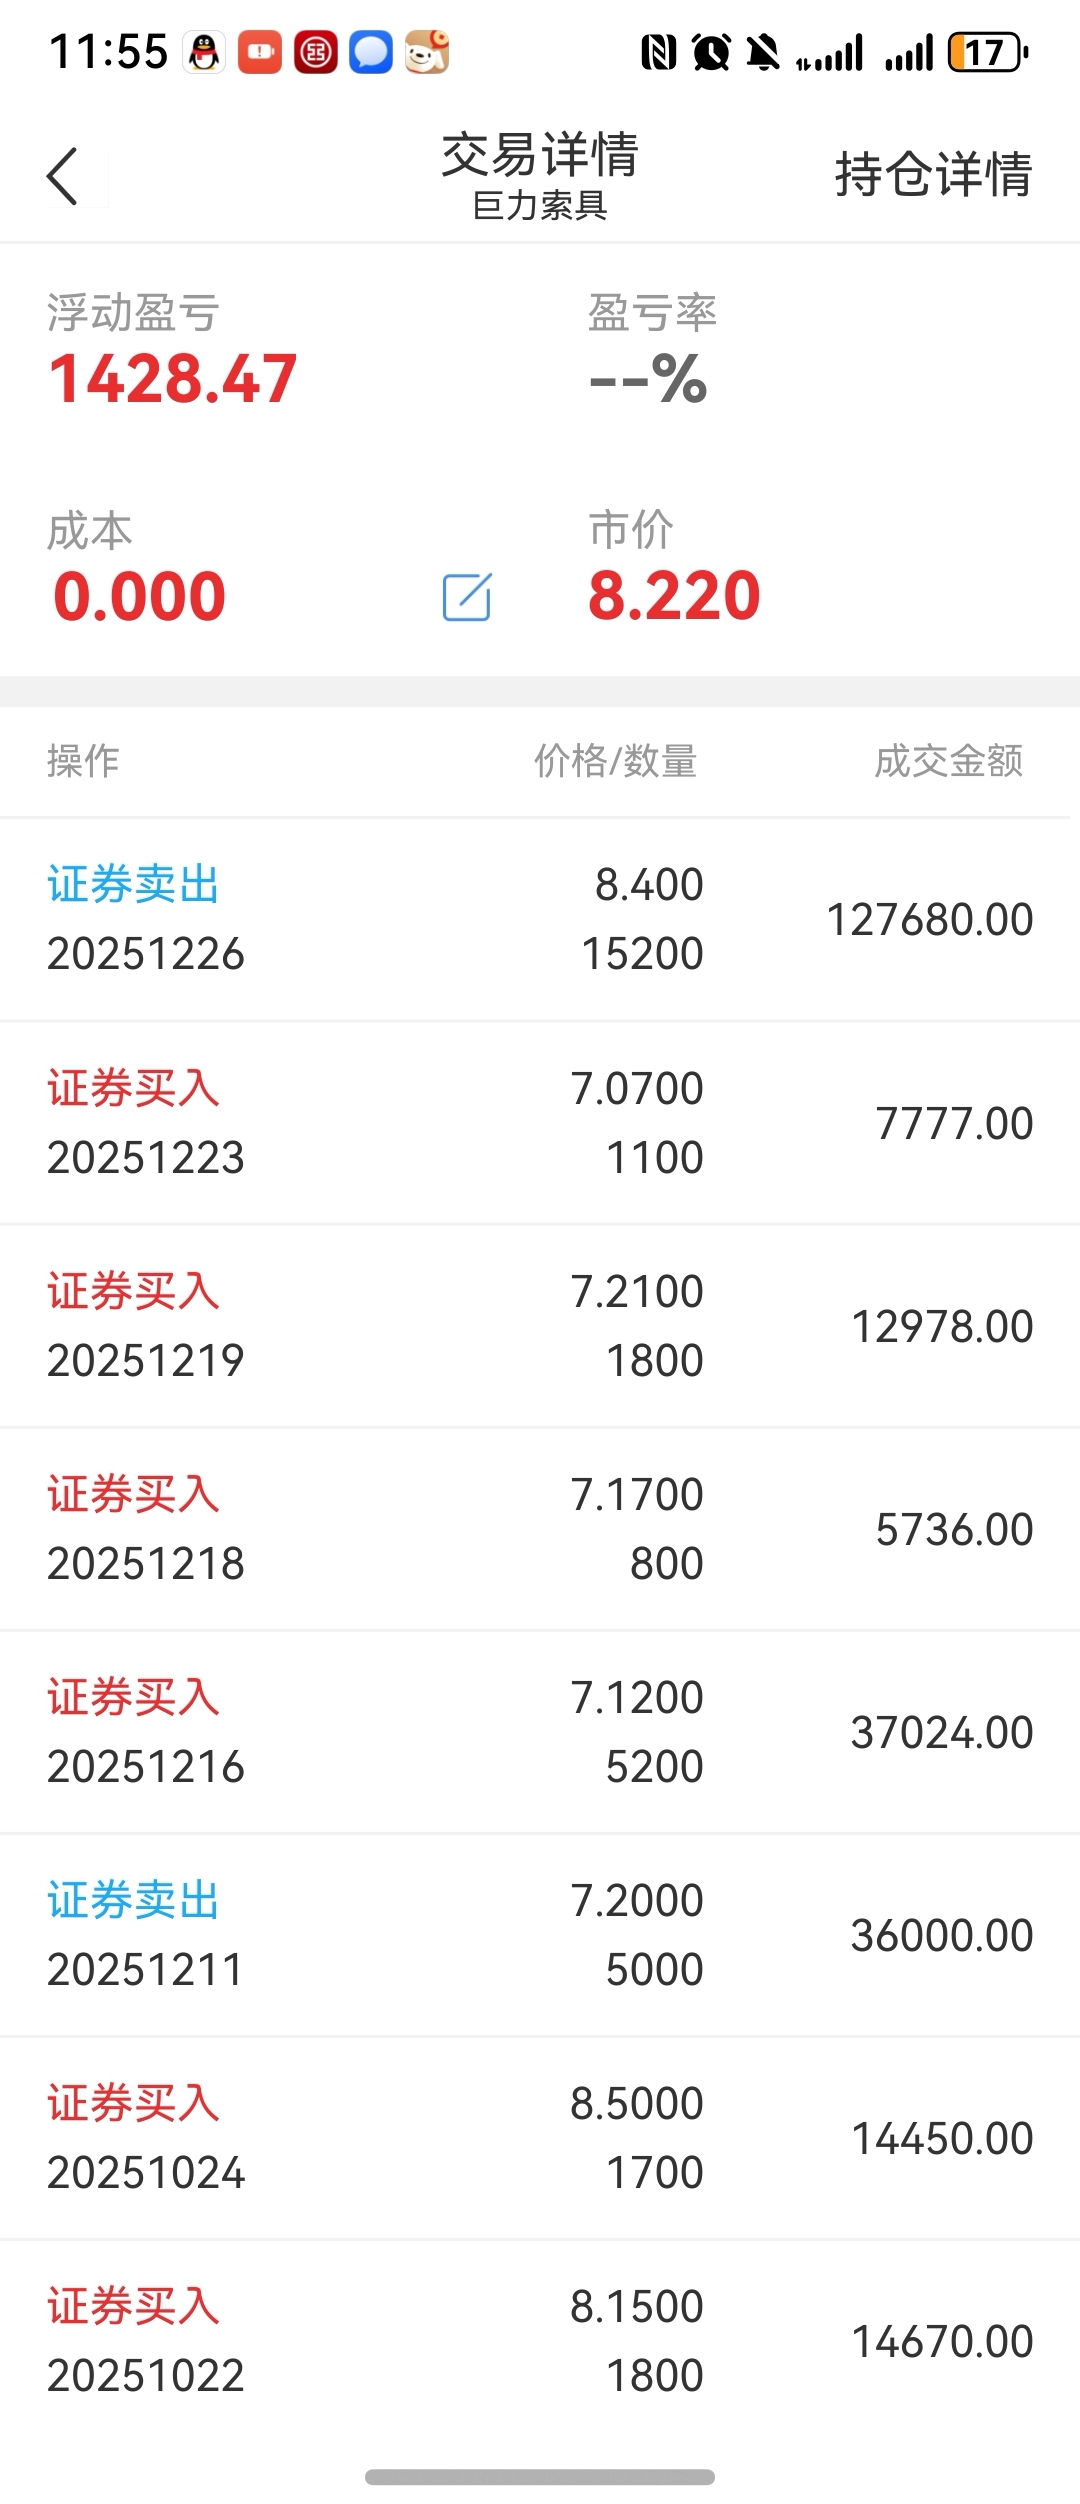
Task: Tap the cost edit pencil icon
Action: 467,597
